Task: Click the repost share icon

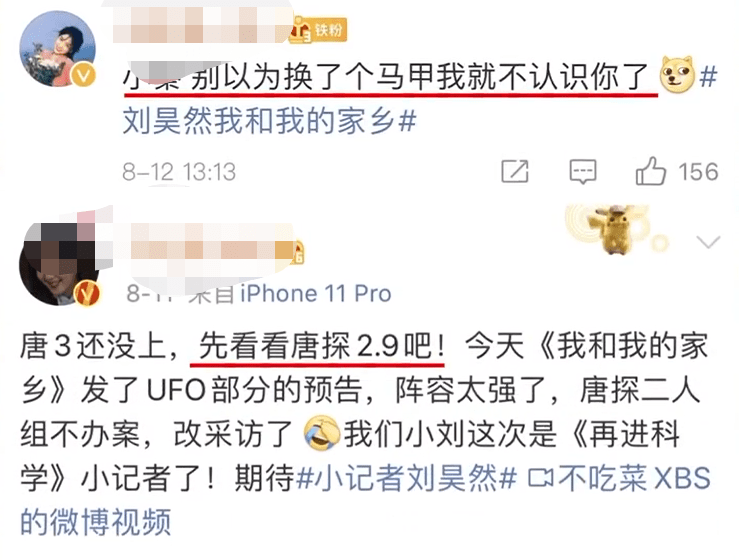Action: click(x=515, y=171)
